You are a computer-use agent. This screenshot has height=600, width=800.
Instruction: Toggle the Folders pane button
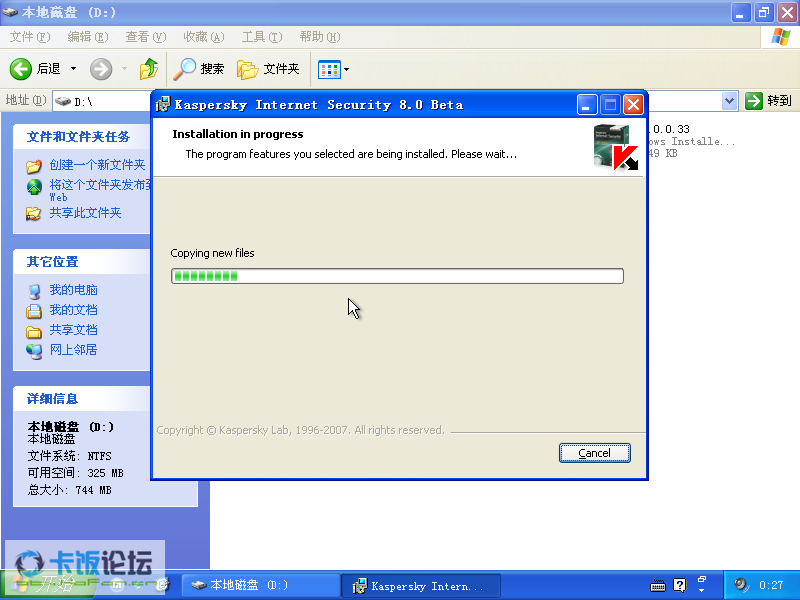268,69
